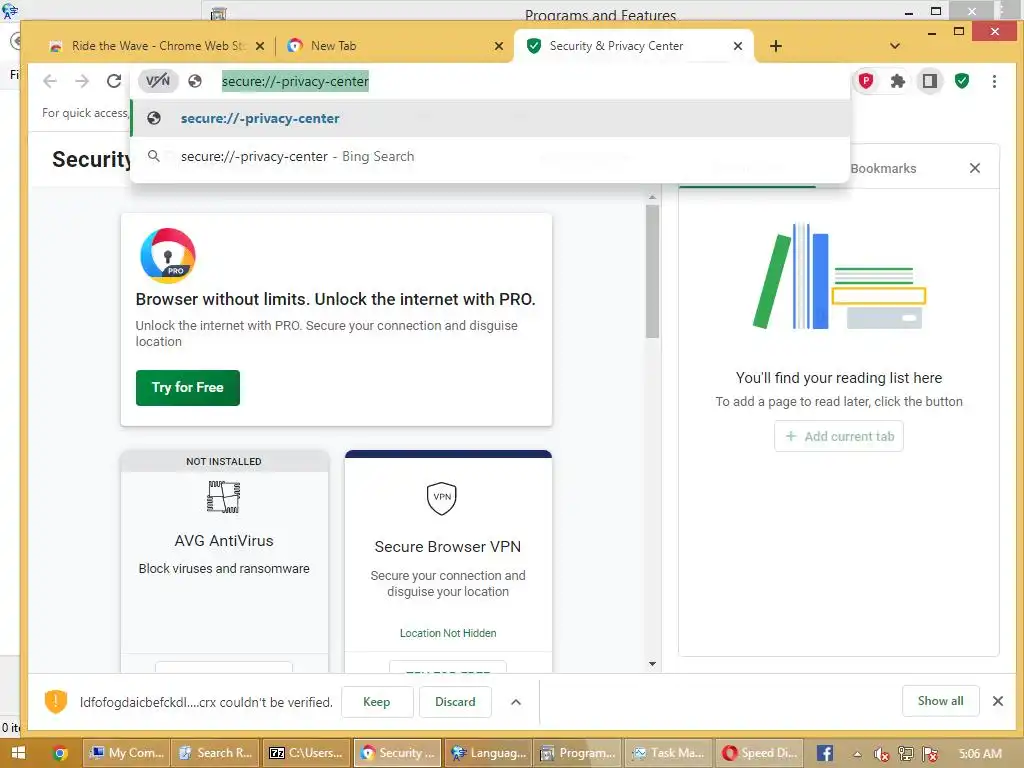Click the Facebook icon in taskbar

pos(825,753)
